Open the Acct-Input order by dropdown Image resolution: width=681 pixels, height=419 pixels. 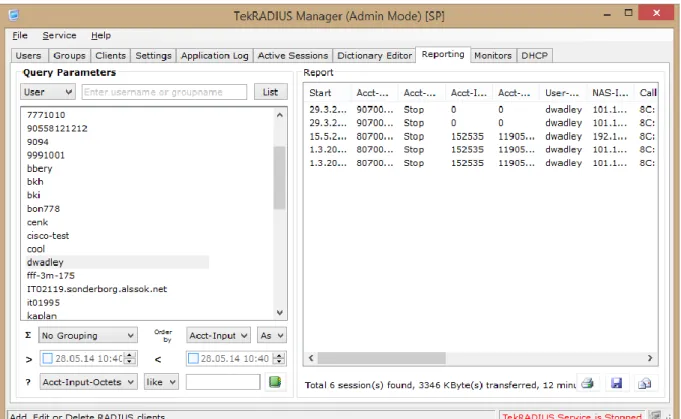point(218,335)
